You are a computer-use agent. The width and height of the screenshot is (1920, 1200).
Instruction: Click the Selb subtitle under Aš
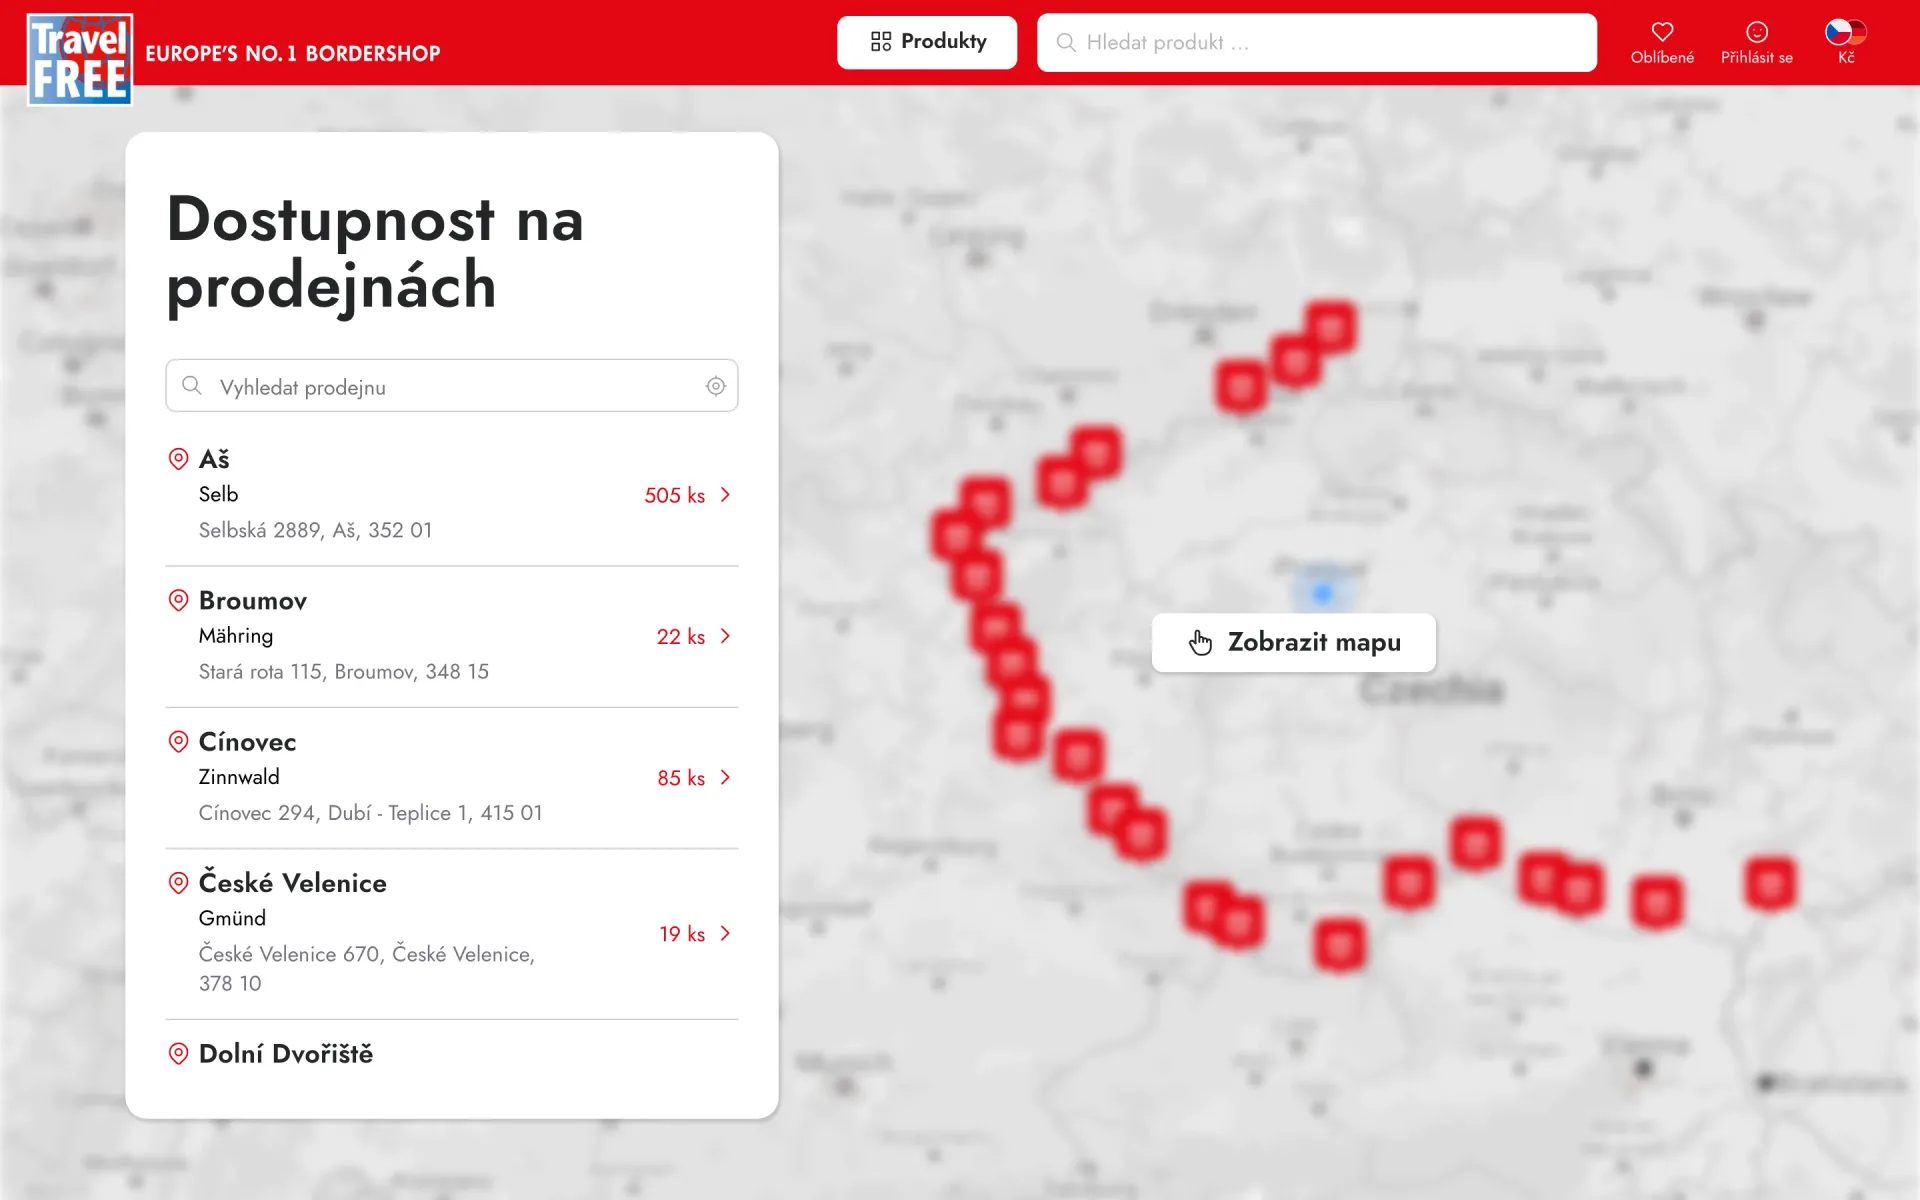point(218,494)
